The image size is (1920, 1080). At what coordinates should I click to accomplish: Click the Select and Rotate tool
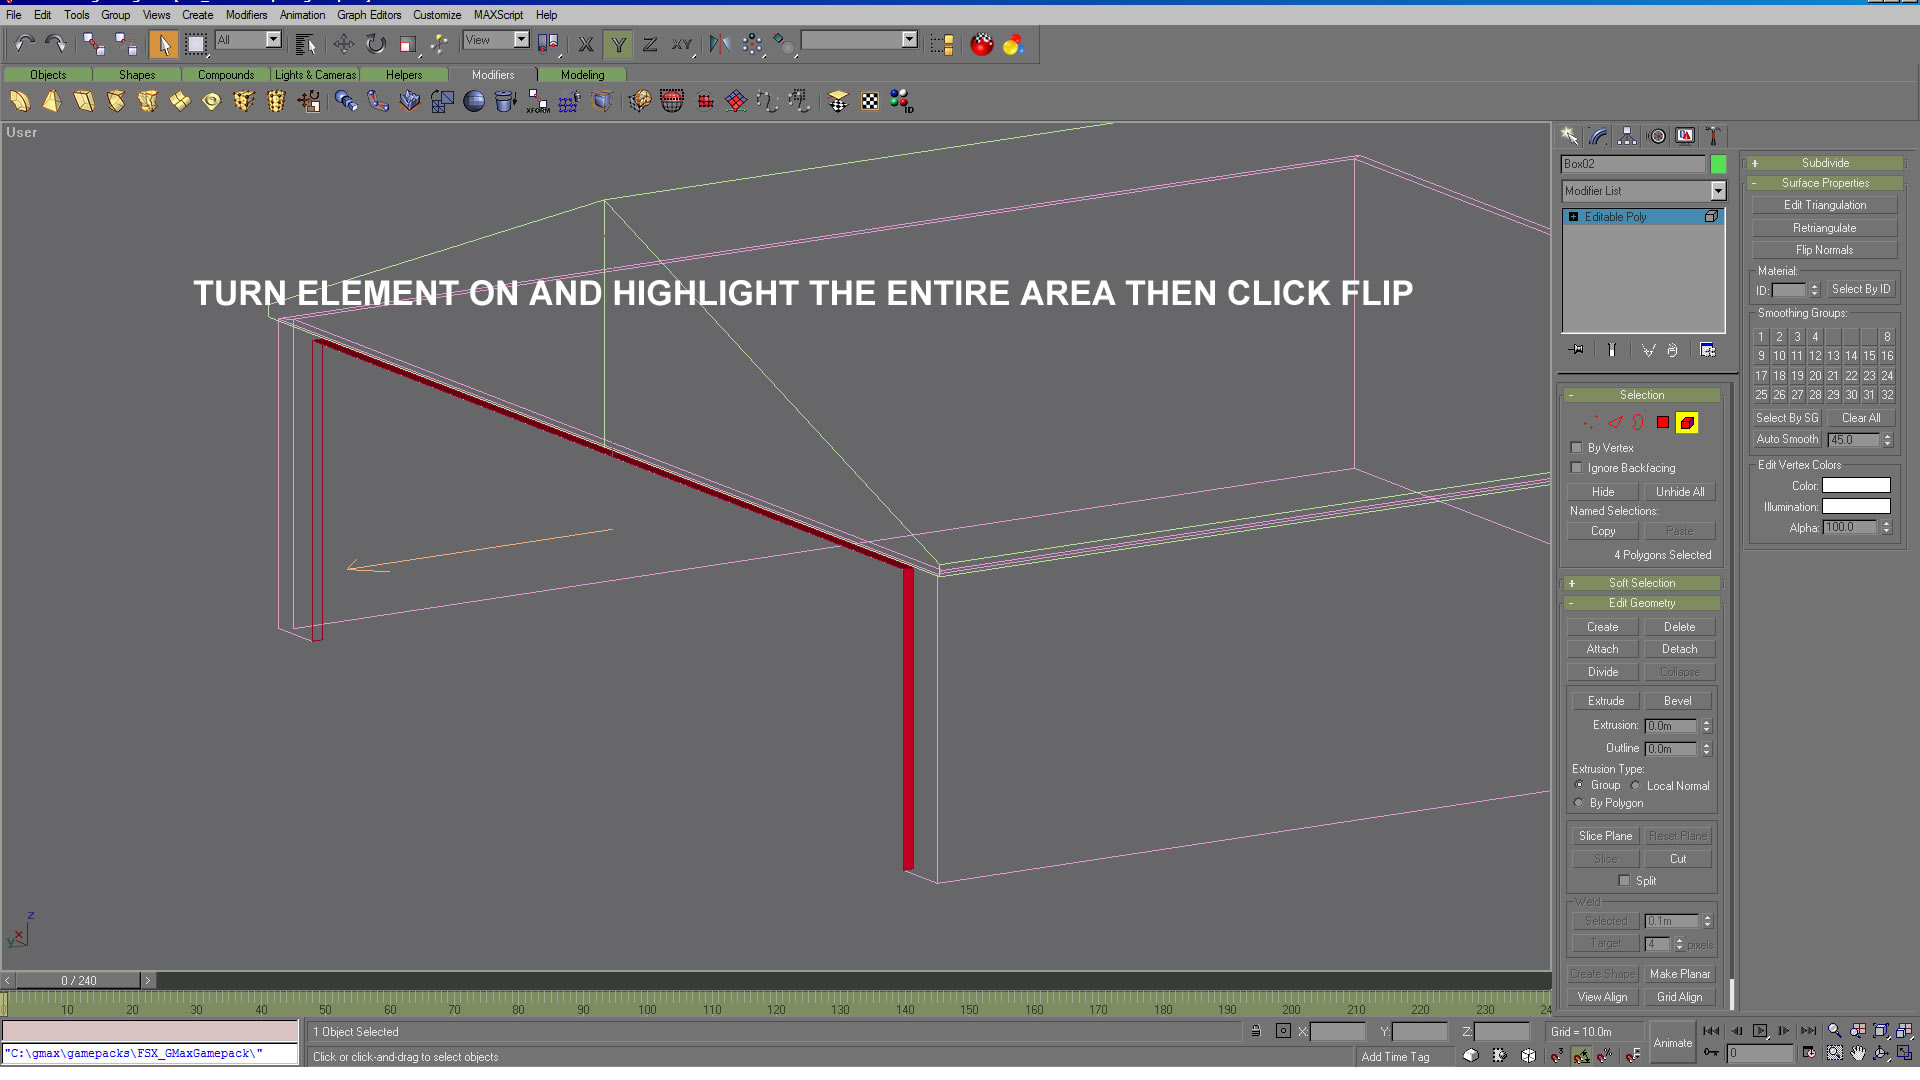(375, 44)
